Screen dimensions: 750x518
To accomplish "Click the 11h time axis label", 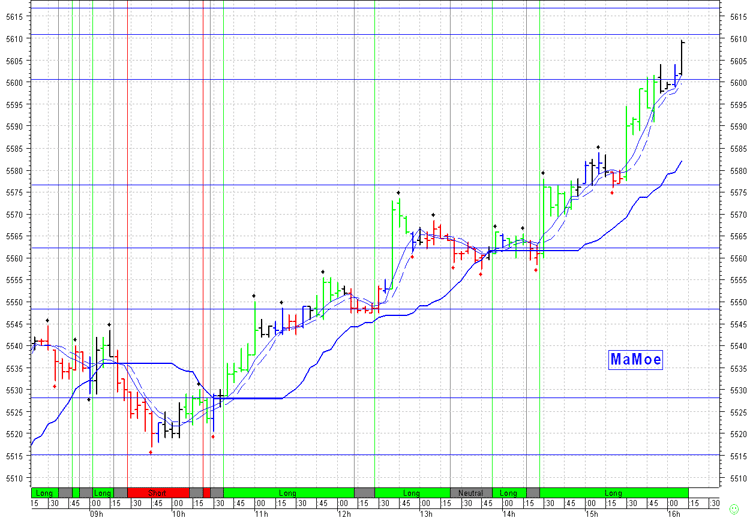I will point(261,514).
